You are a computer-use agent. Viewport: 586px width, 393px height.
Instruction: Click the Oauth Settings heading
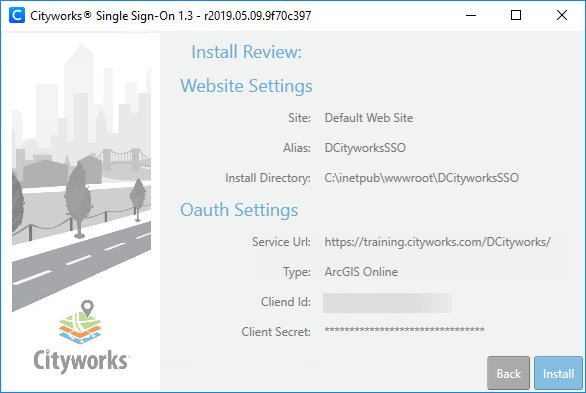click(x=239, y=210)
